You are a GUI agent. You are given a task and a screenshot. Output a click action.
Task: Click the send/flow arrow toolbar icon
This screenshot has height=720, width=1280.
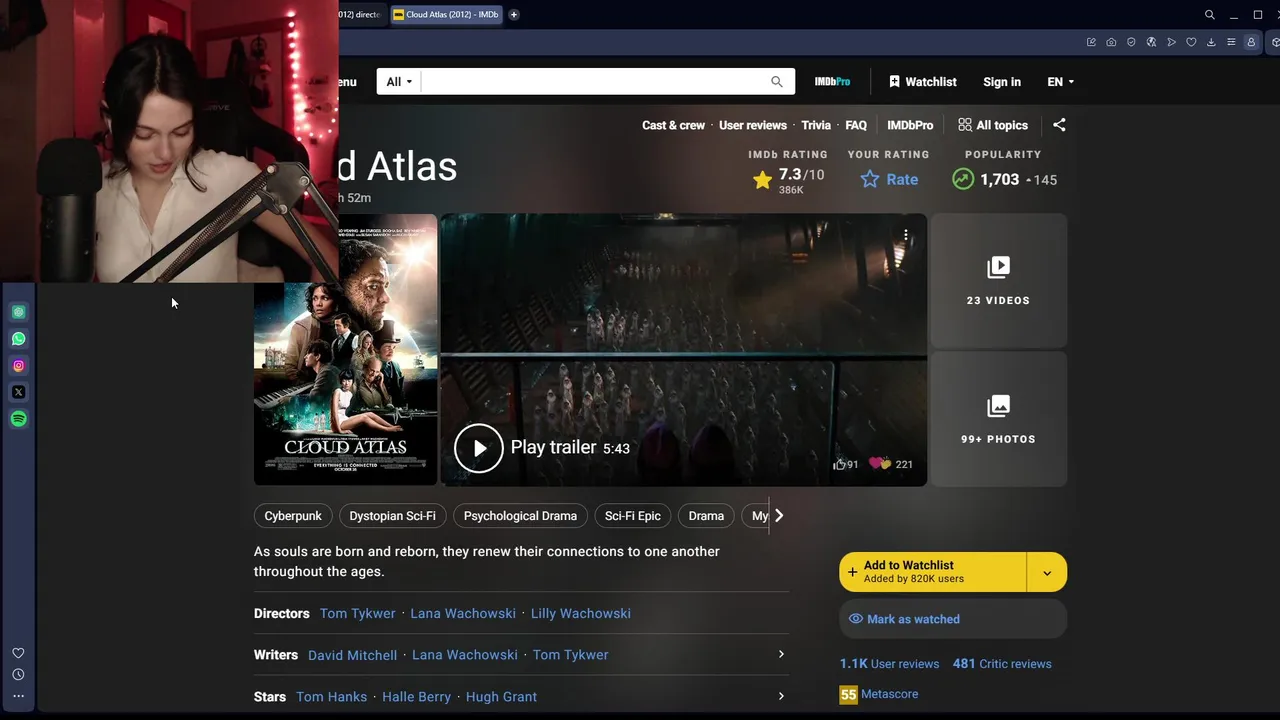(x=1171, y=42)
